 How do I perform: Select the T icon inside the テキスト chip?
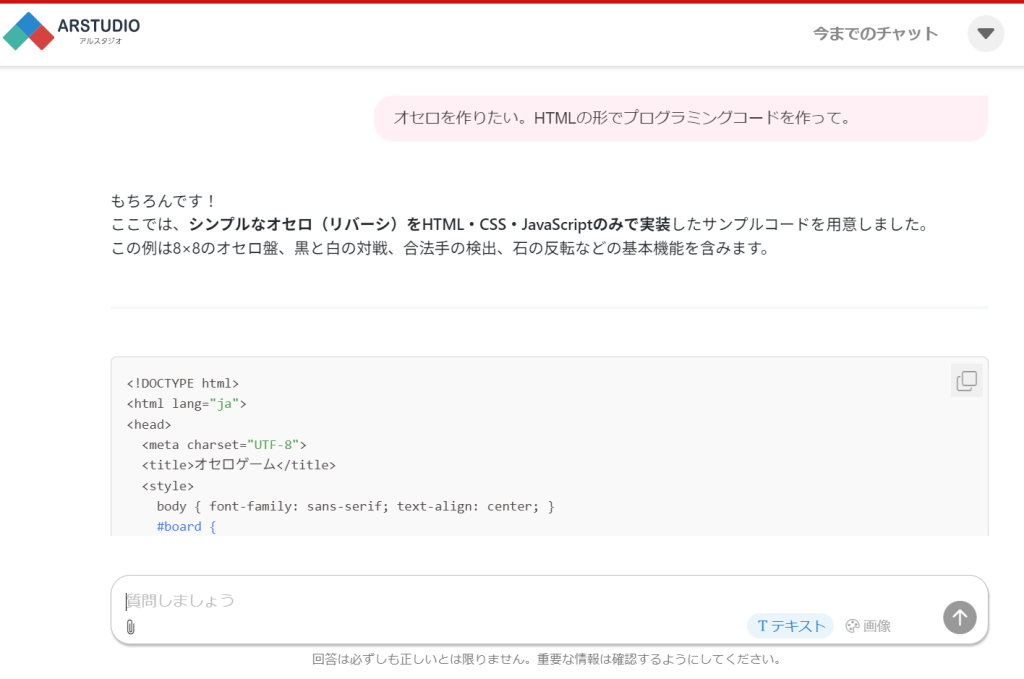763,625
